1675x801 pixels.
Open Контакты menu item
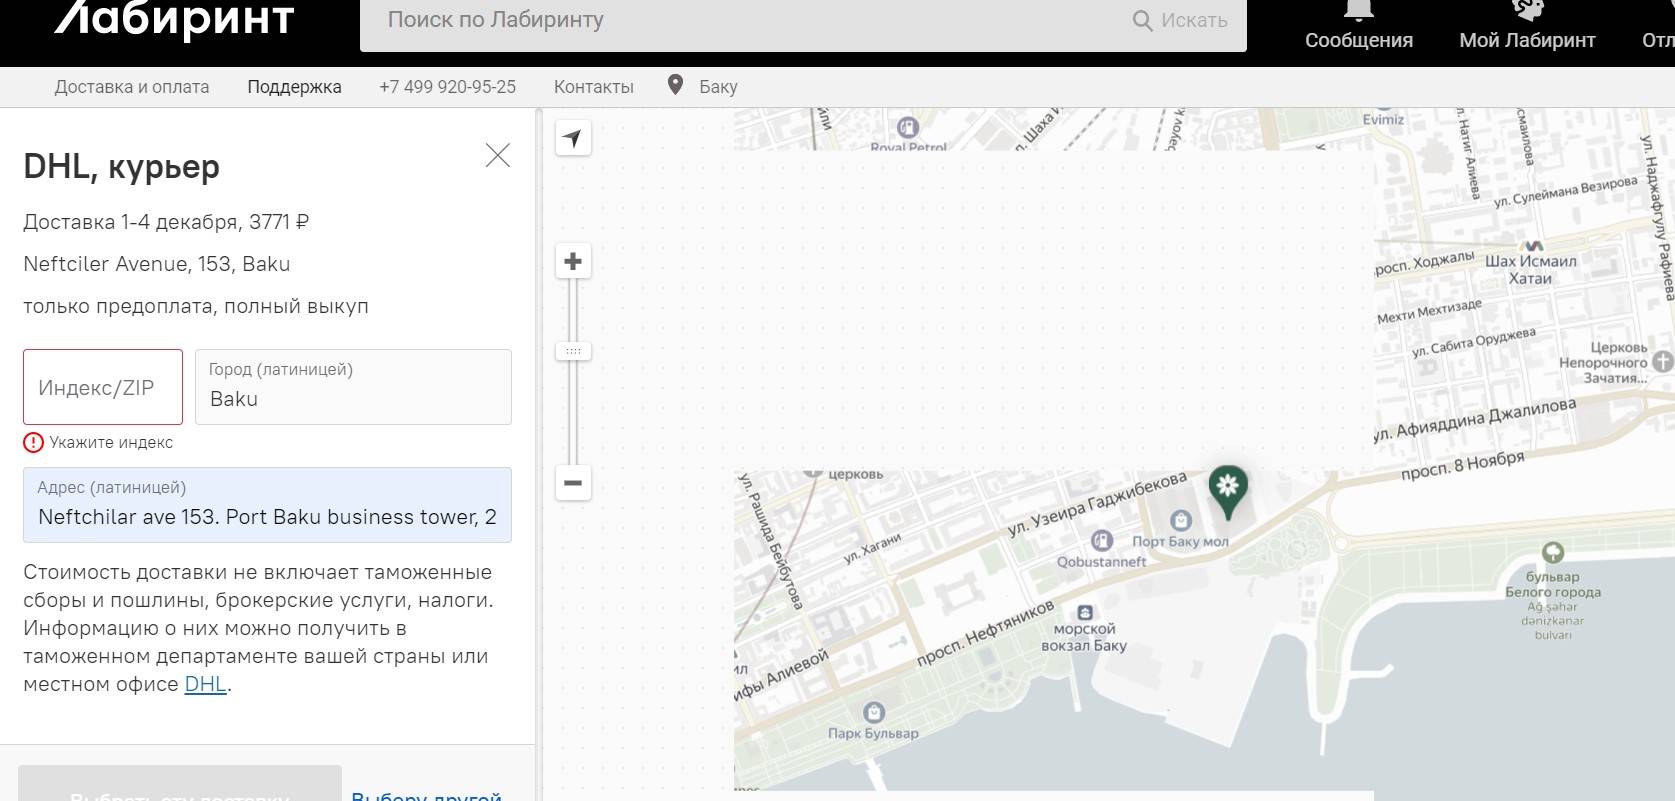click(594, 87)
